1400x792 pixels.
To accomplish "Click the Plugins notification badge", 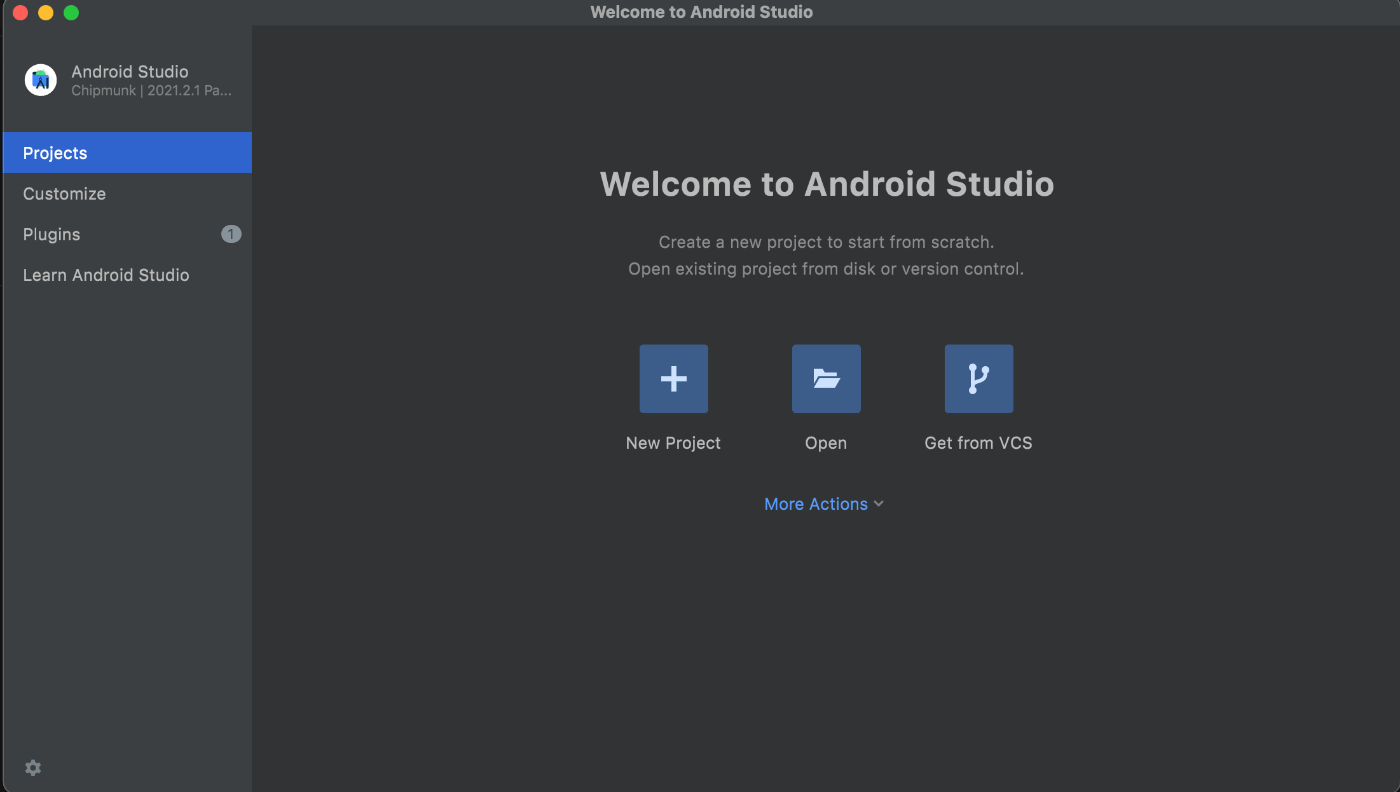I will click(231, 234).
